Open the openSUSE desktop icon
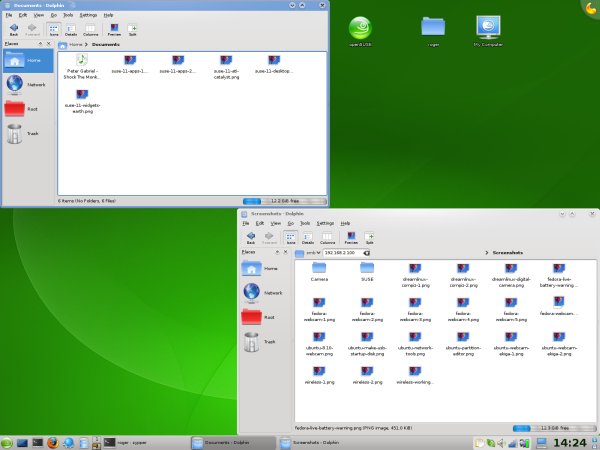Viewport: 600px width, 450px height. [x=362, y=30]
